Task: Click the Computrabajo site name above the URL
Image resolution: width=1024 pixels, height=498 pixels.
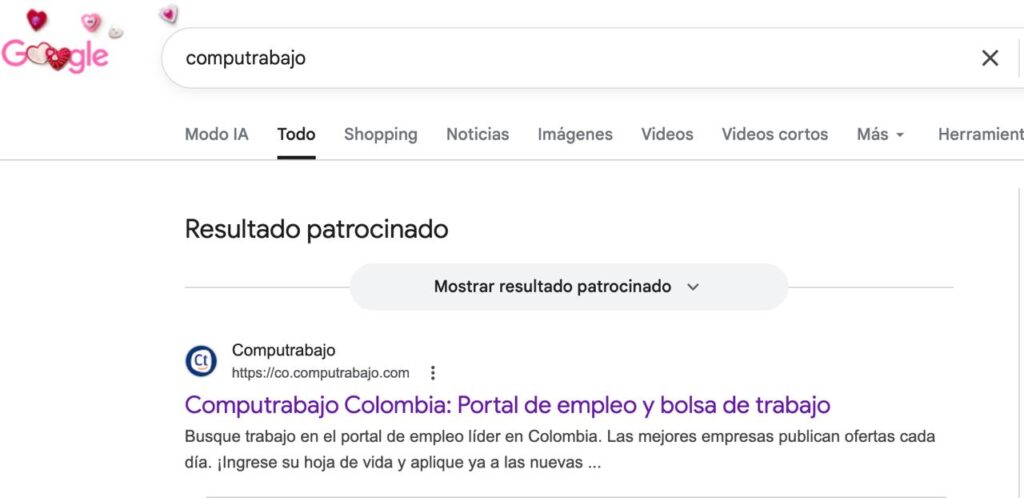Action: click(283, 350)
